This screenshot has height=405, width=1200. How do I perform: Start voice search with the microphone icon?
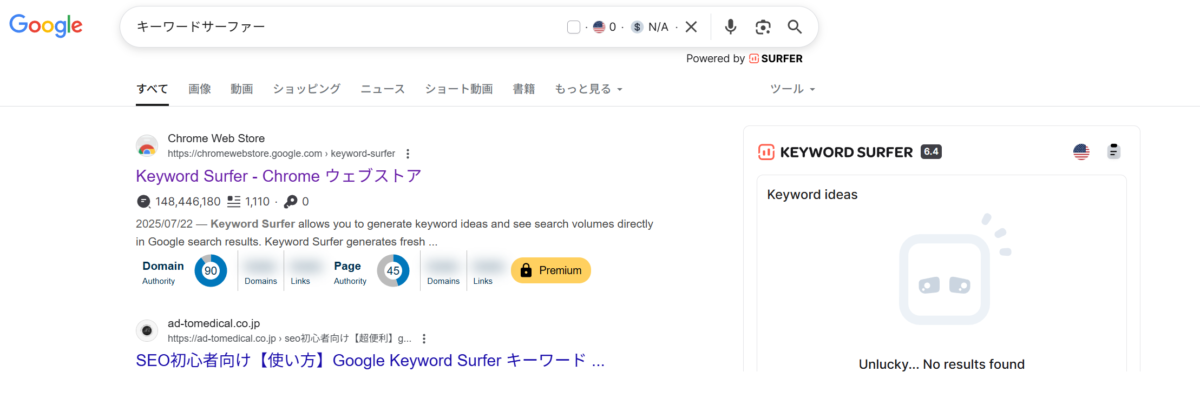731,27
